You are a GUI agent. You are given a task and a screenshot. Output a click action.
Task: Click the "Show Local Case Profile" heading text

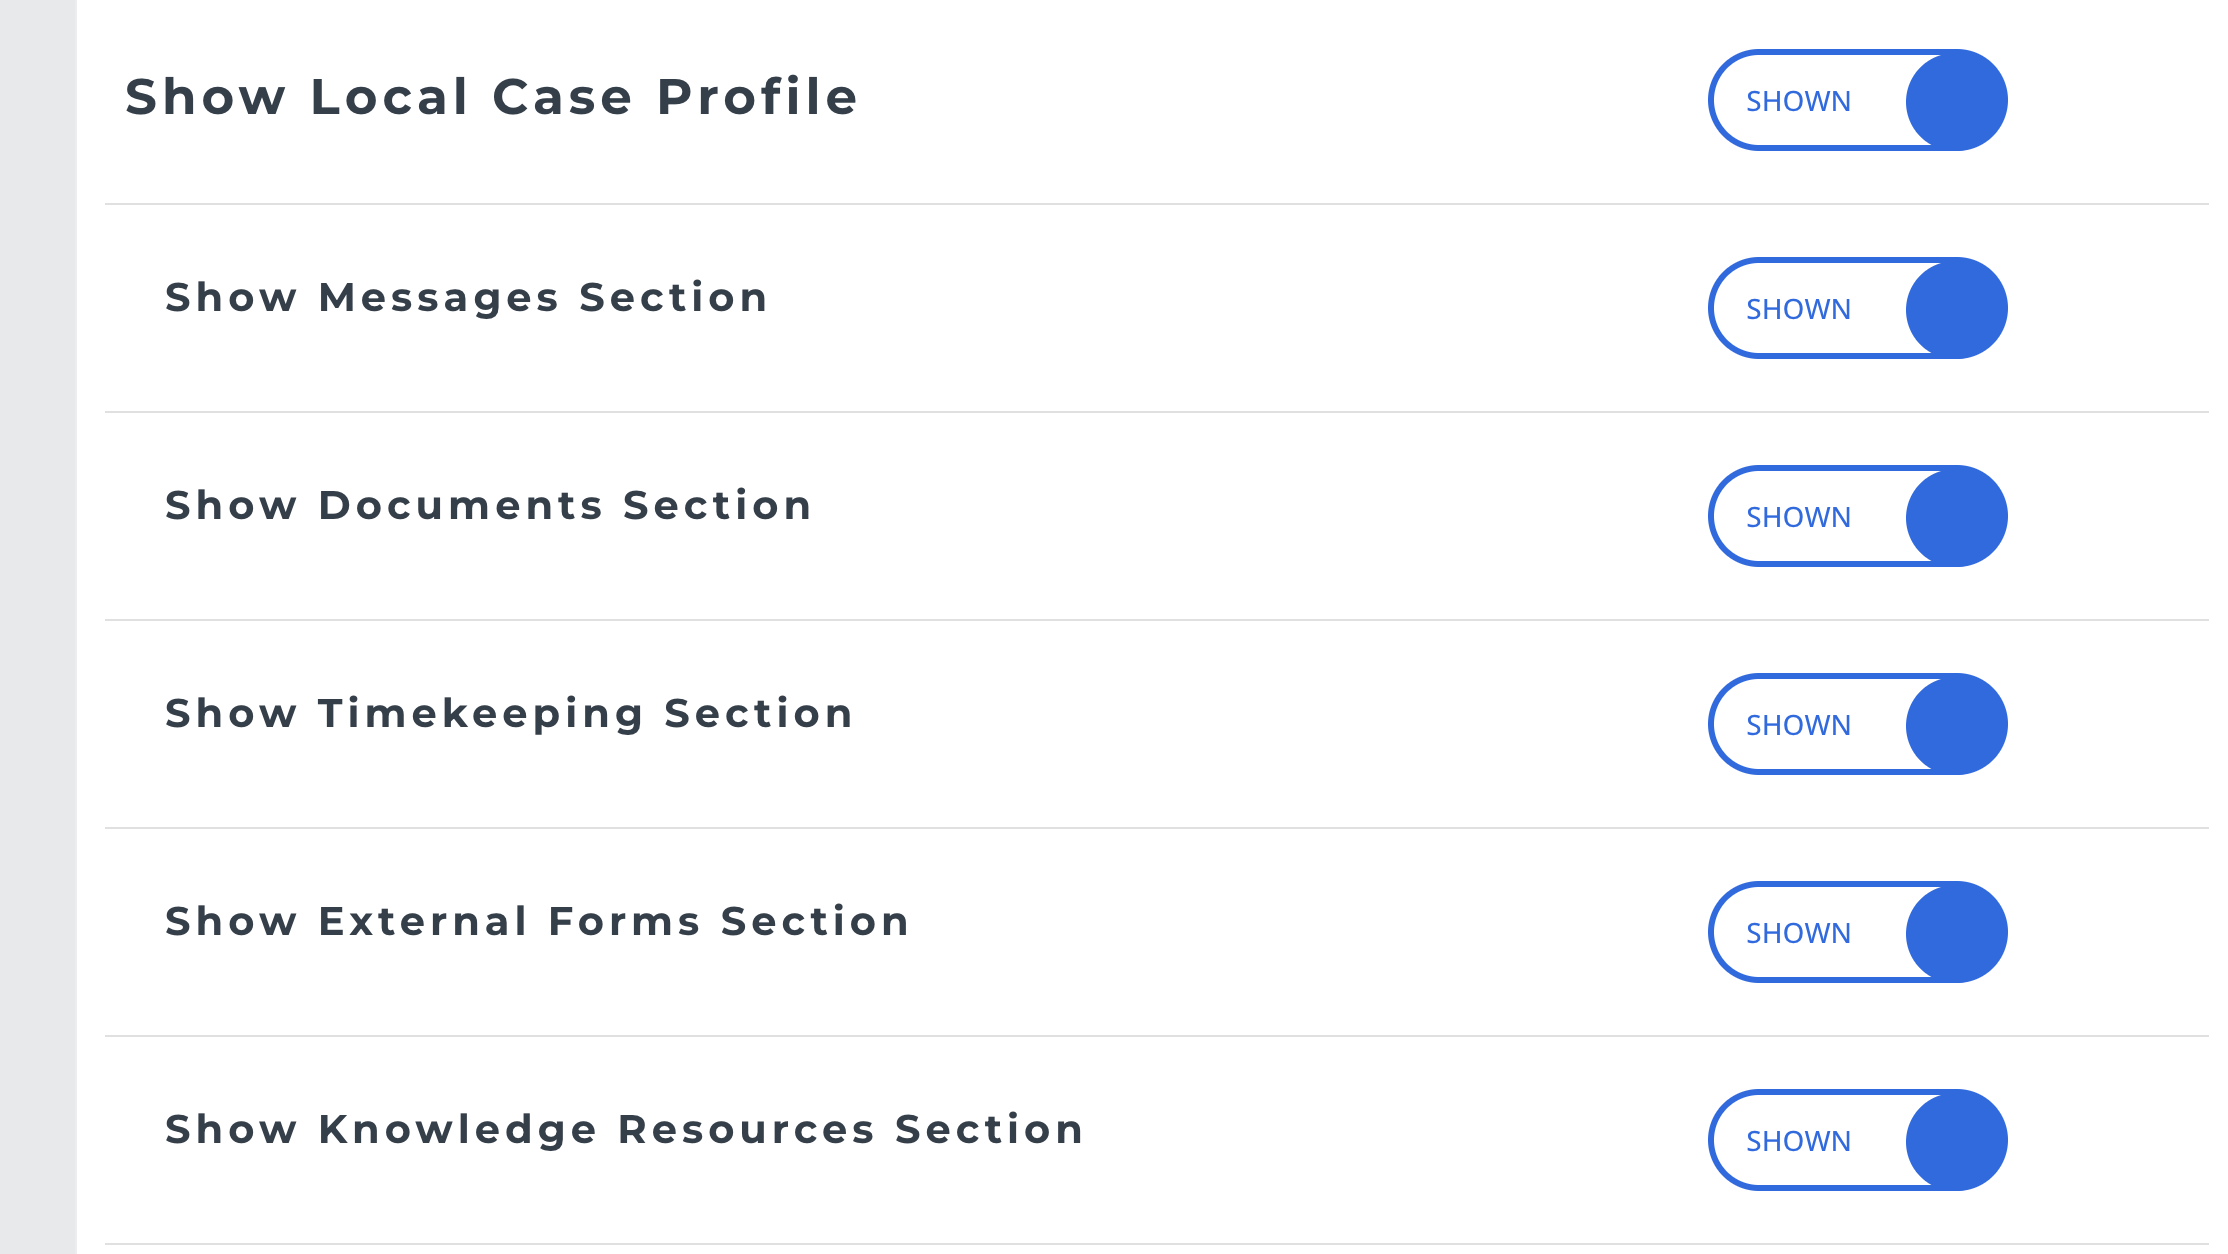pyautogui.click(x=491, y=97)
